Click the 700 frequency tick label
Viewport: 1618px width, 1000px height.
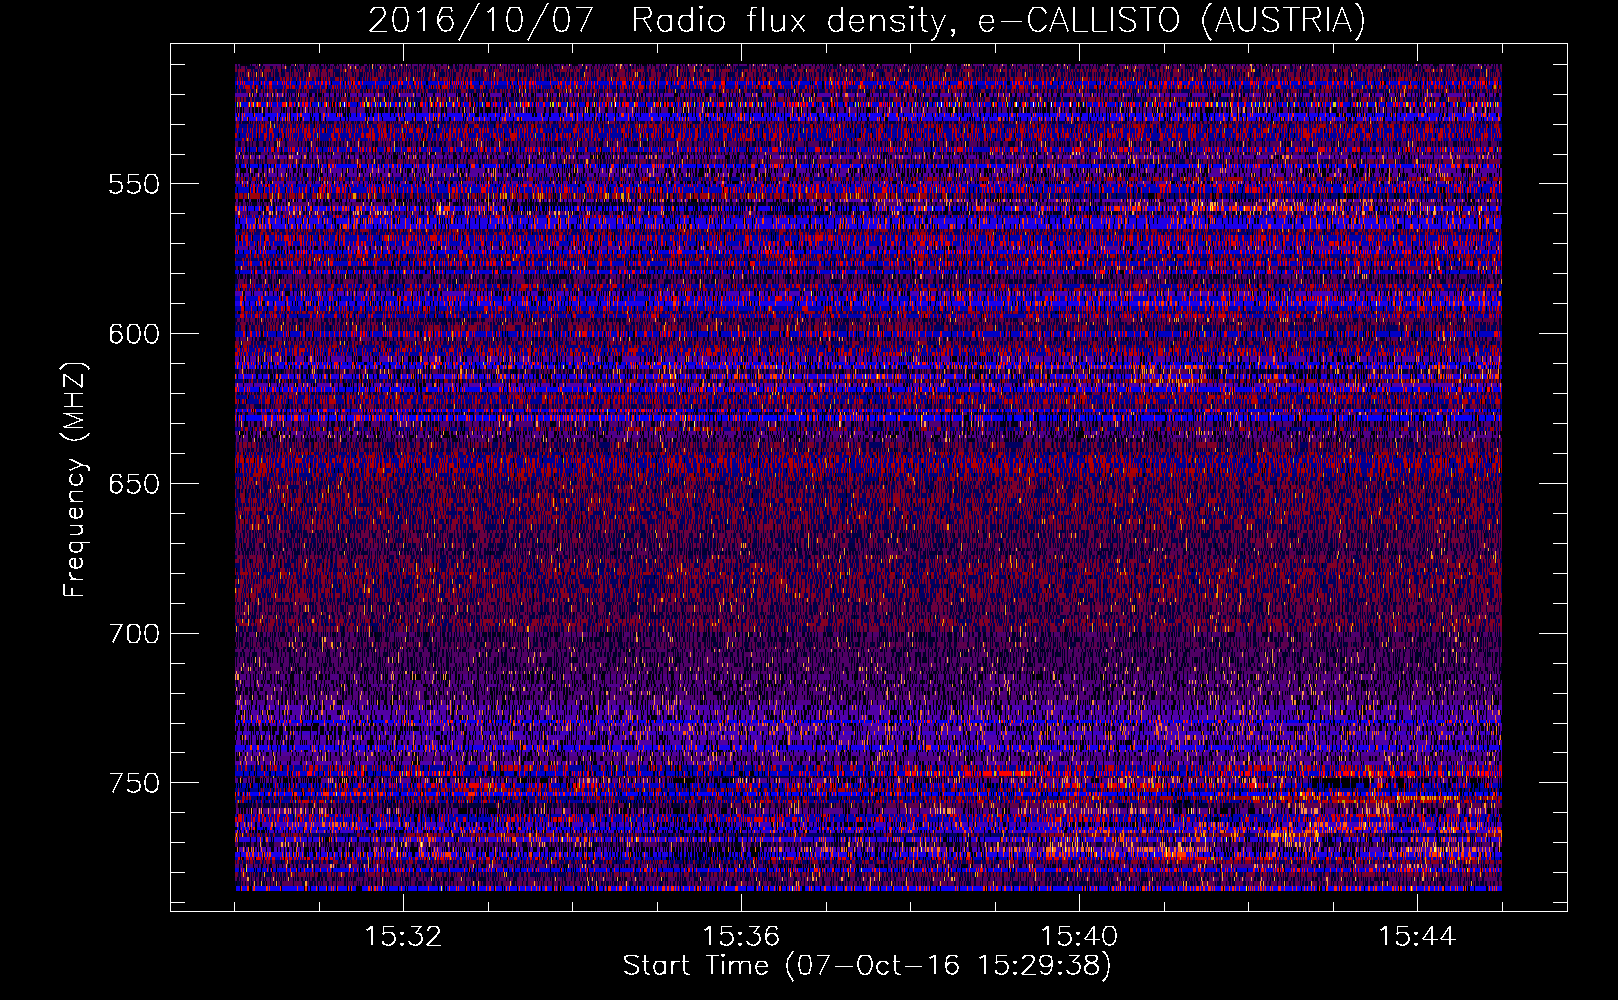click(x=134, y=634)
